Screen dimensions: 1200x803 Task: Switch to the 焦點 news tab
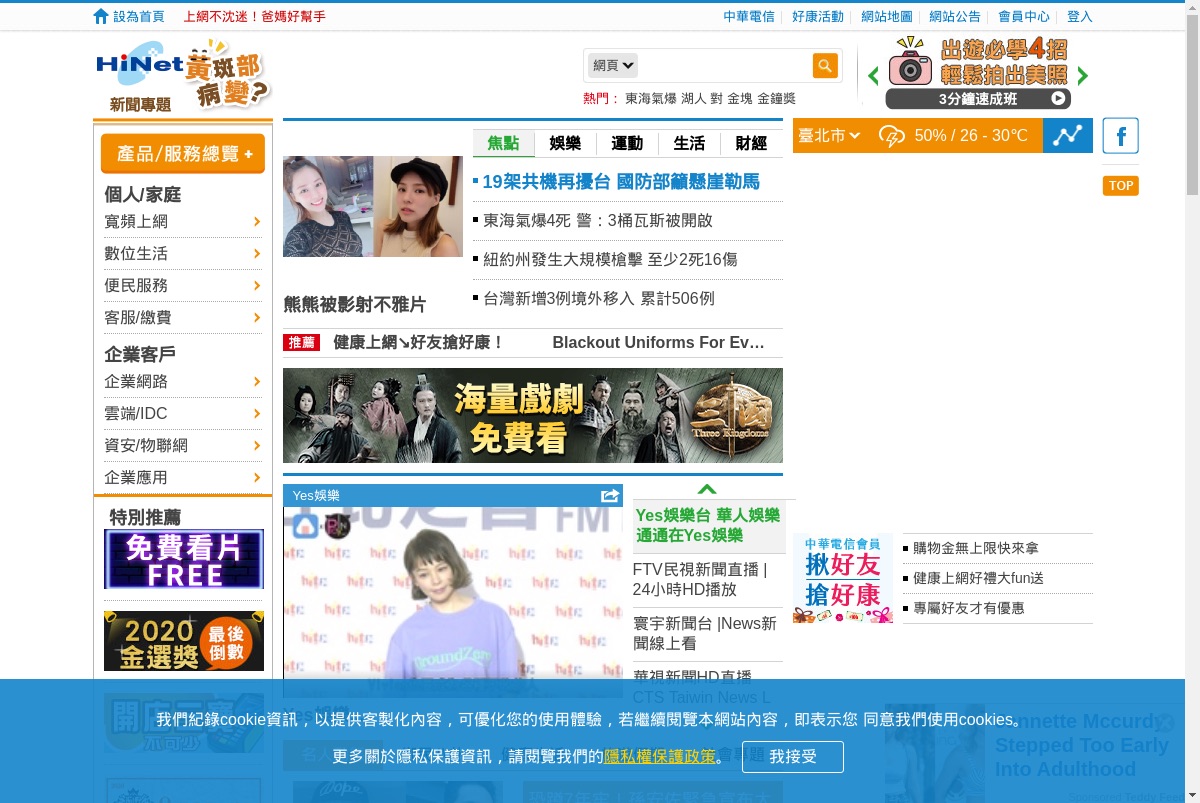pyautogui.click(x=504, y=143)
